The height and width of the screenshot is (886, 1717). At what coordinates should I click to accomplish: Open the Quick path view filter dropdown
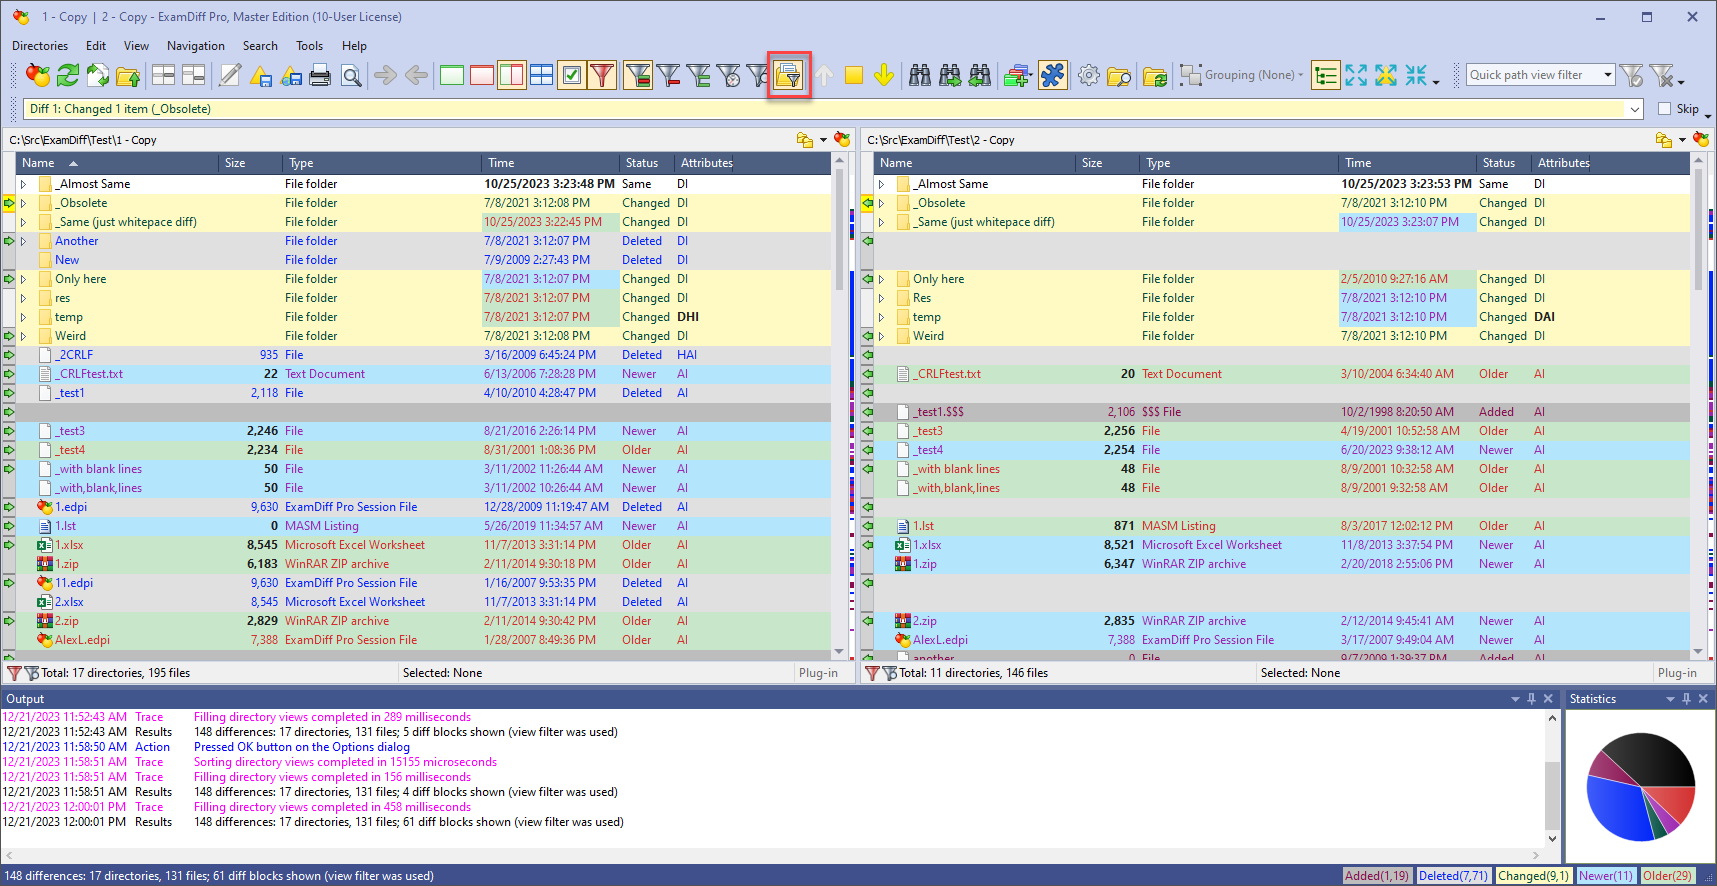click(x=1608, y=75)
